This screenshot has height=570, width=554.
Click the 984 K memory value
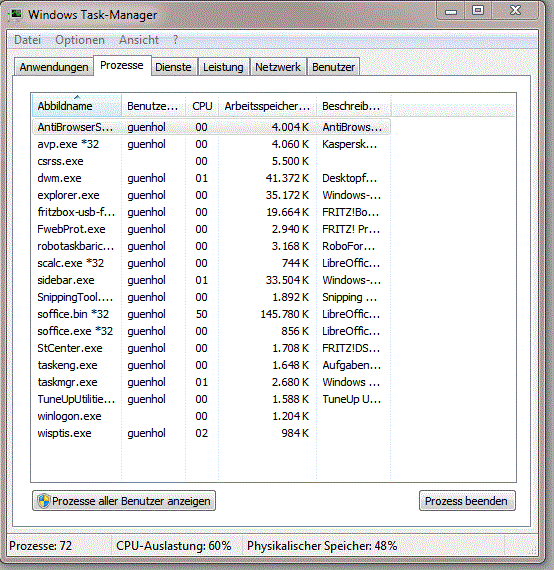[x=295, y=433]
